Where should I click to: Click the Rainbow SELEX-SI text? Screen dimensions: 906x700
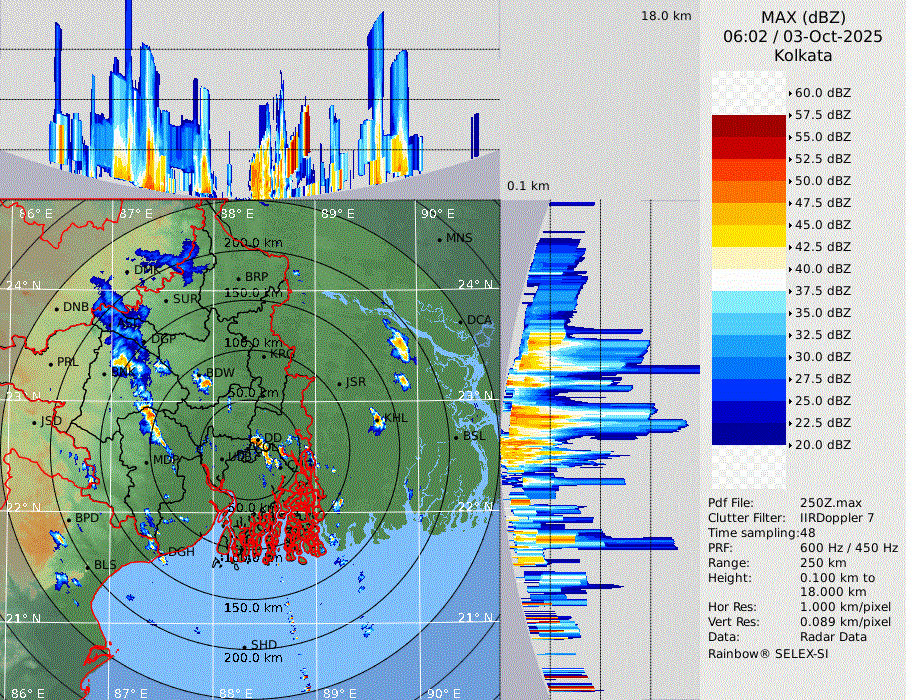coord(767,653)
